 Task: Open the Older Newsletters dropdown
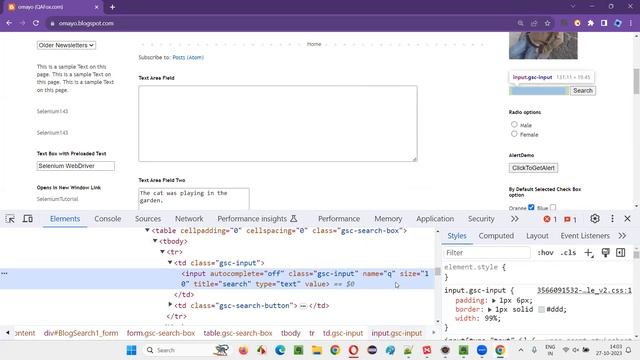66,45
